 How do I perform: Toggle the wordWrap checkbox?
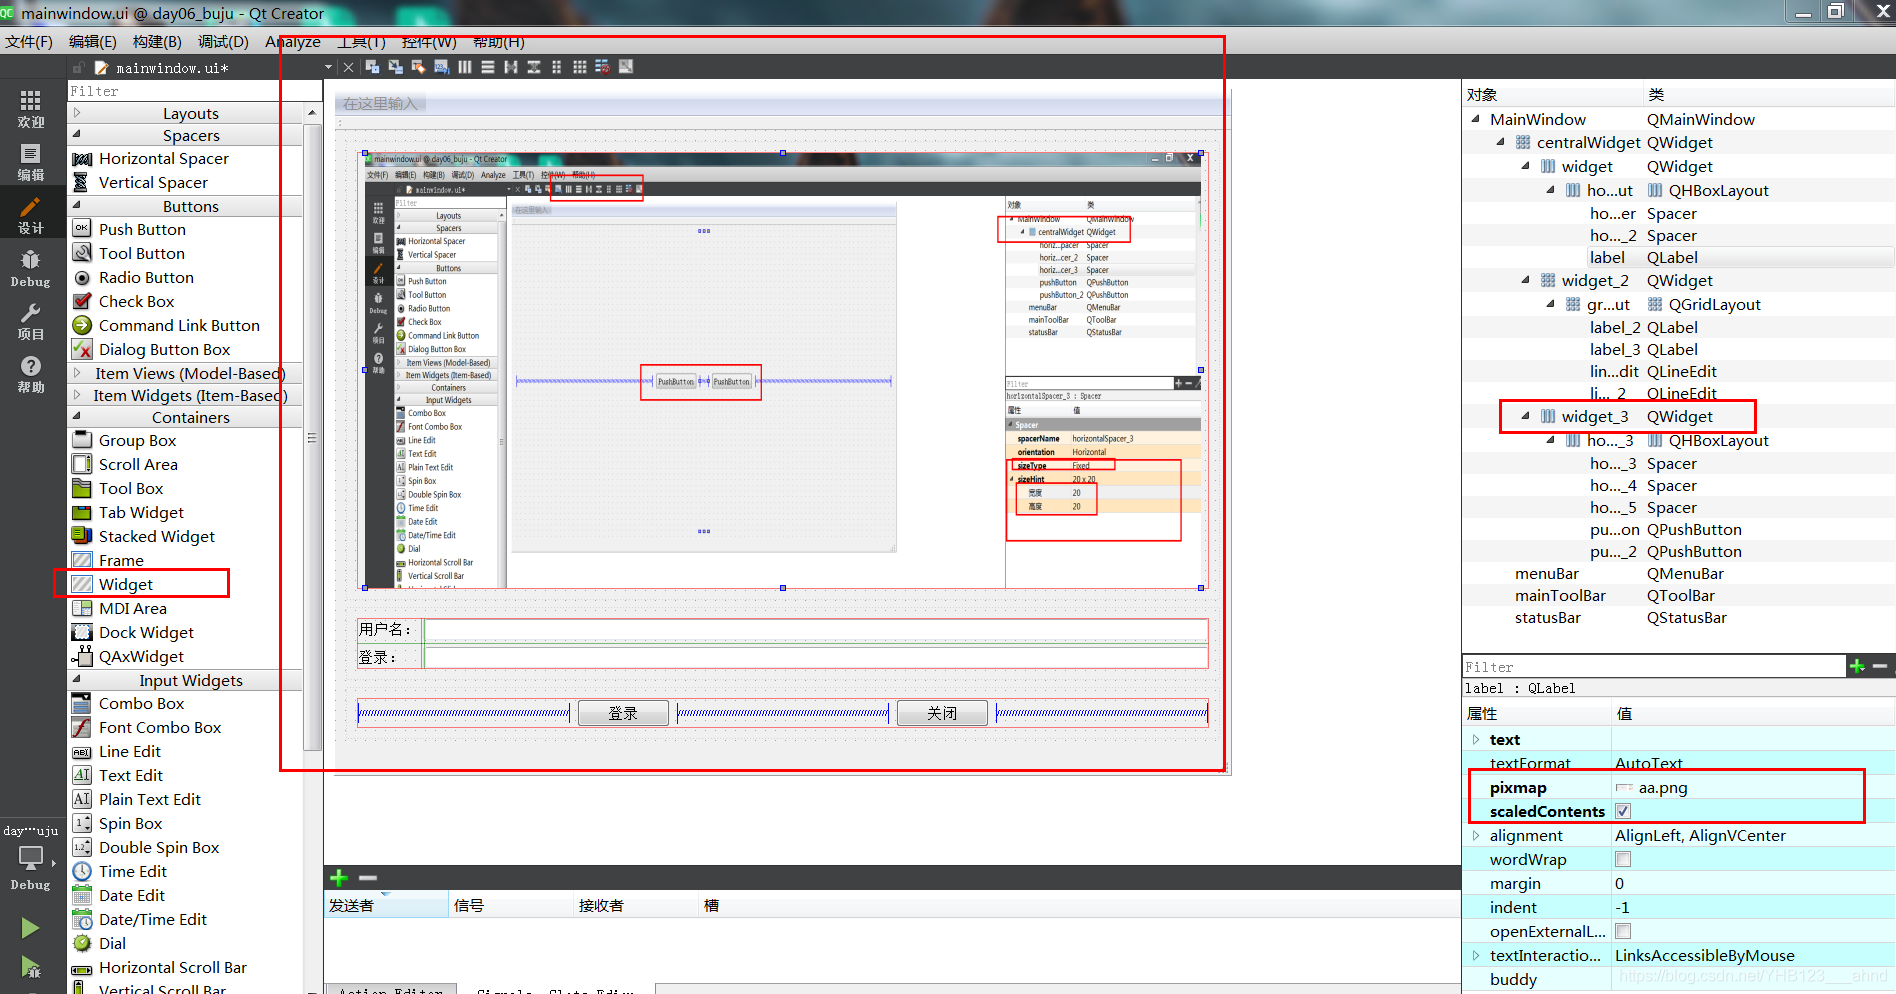[x=1623, y=859]
